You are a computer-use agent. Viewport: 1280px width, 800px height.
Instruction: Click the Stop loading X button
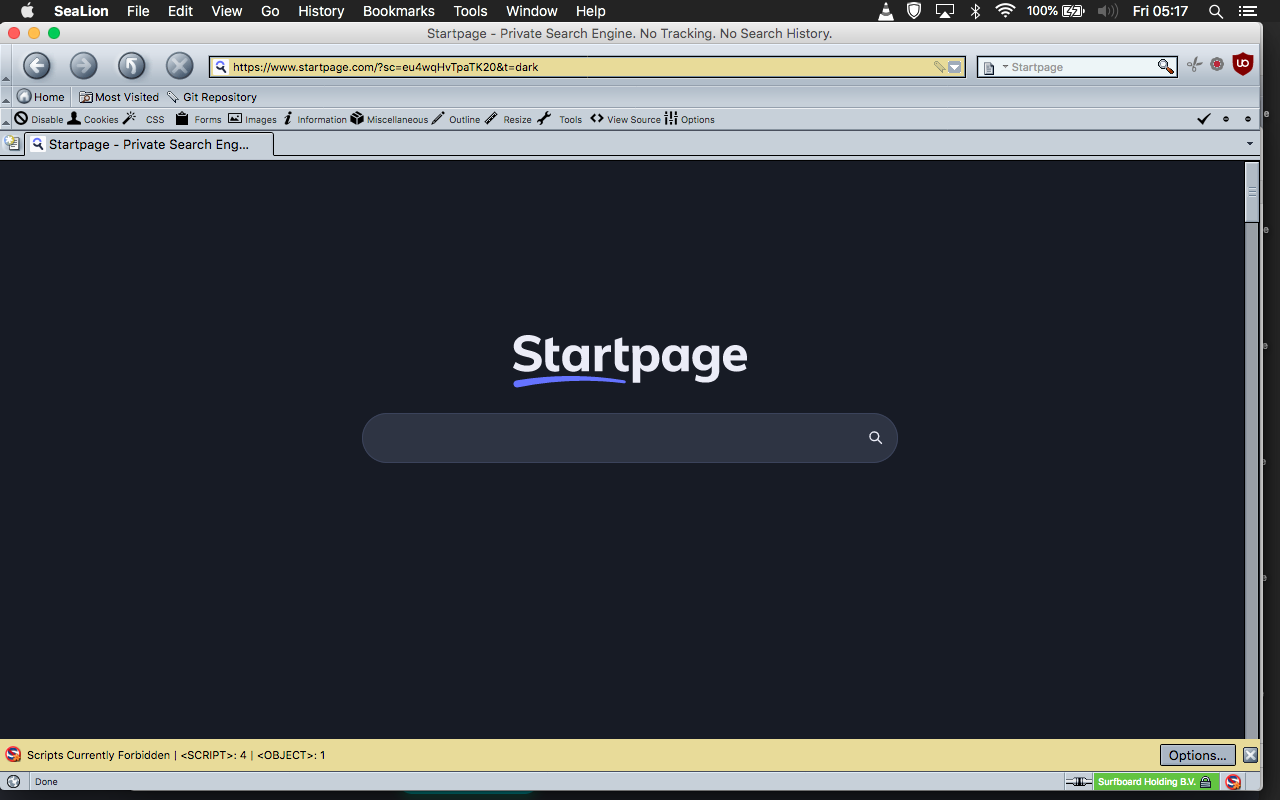(x=179, y=67)
